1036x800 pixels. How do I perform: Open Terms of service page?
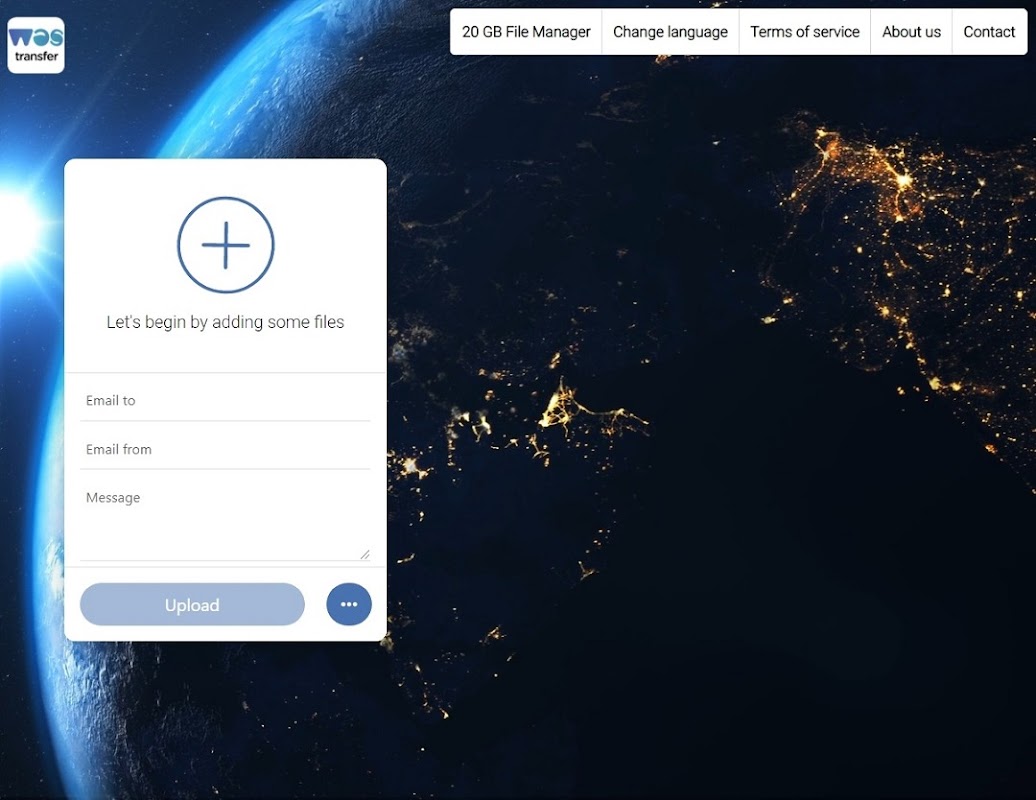pos(805,32)
